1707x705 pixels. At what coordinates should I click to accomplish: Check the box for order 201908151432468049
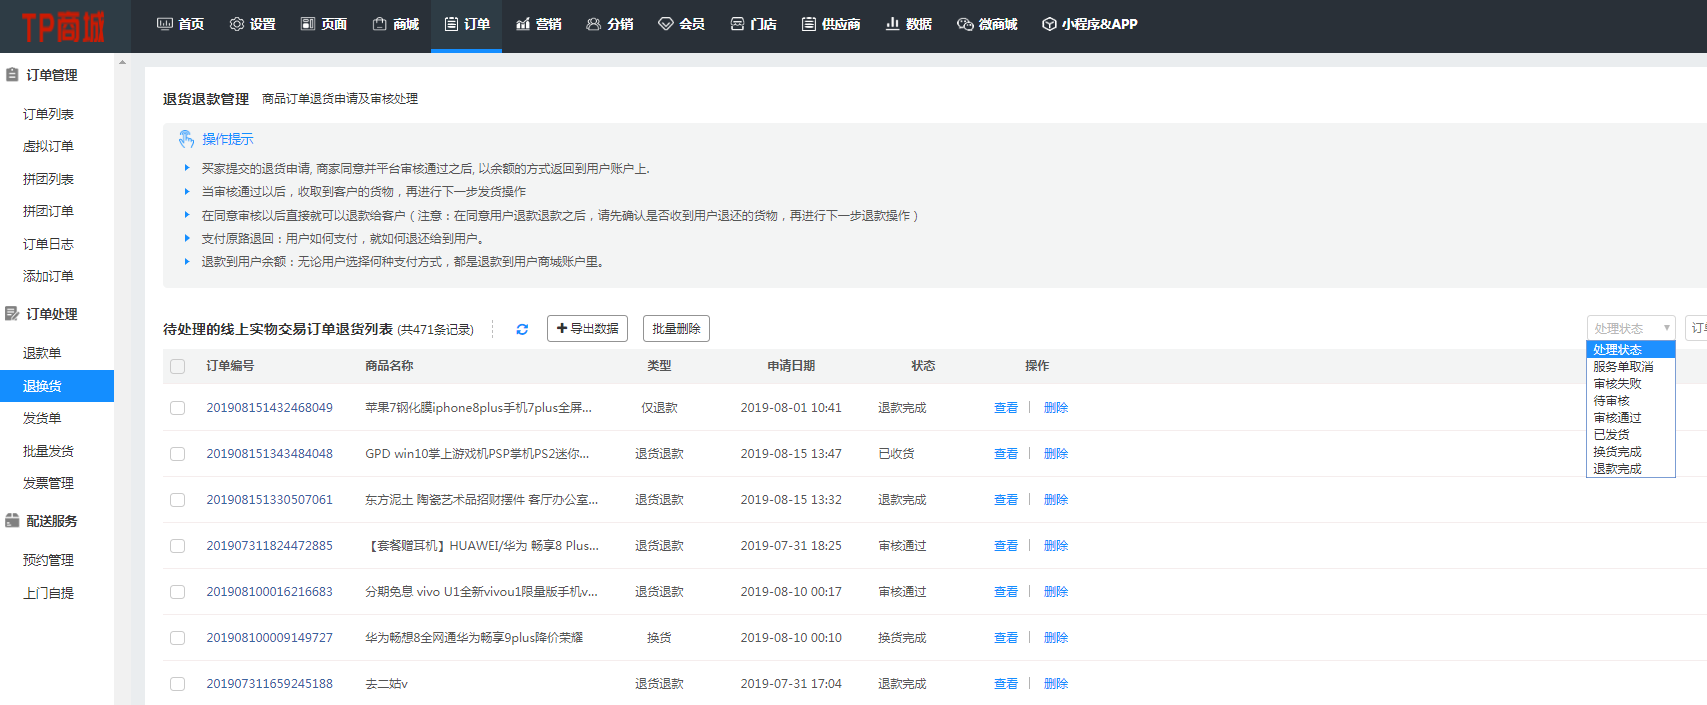(178, 408)
